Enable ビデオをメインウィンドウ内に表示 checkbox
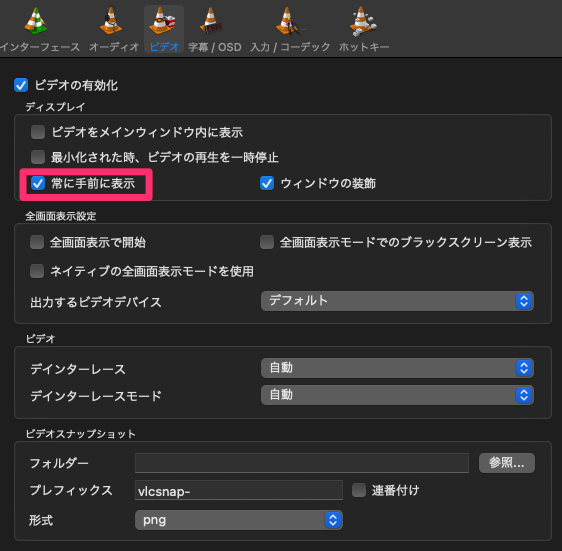Image resolution: width=562 pixels, height=551 pixels. coord(38,132)
